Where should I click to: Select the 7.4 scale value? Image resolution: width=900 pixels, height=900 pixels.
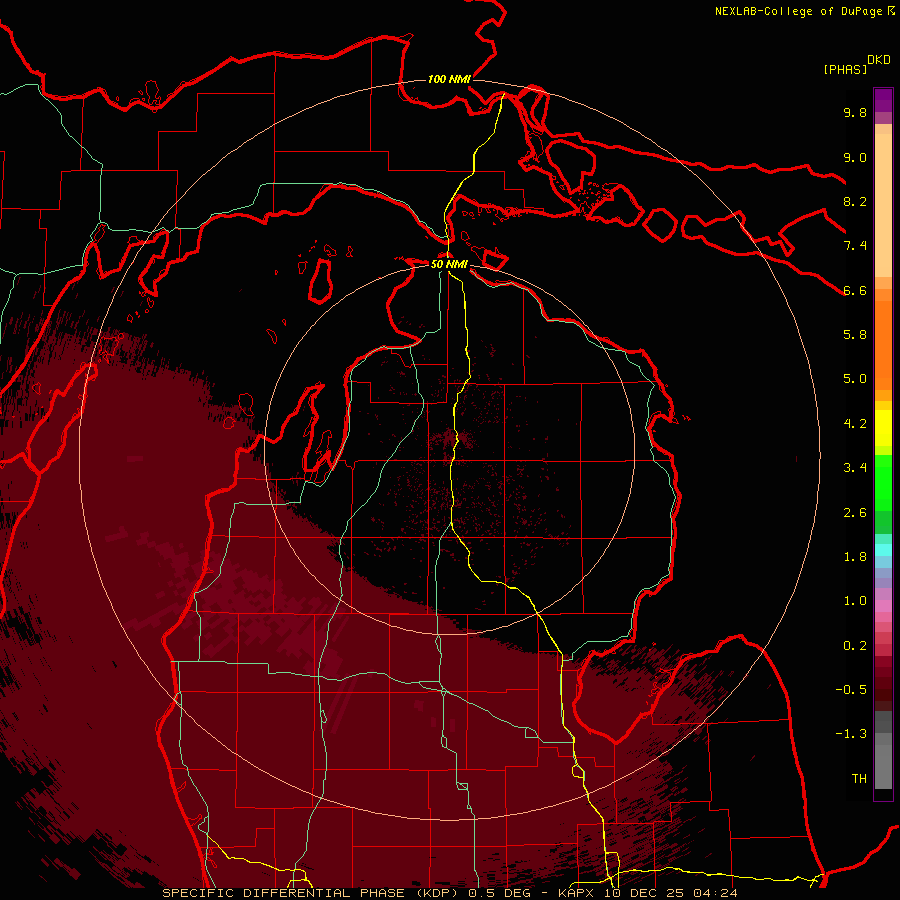[x=855, y=246]
